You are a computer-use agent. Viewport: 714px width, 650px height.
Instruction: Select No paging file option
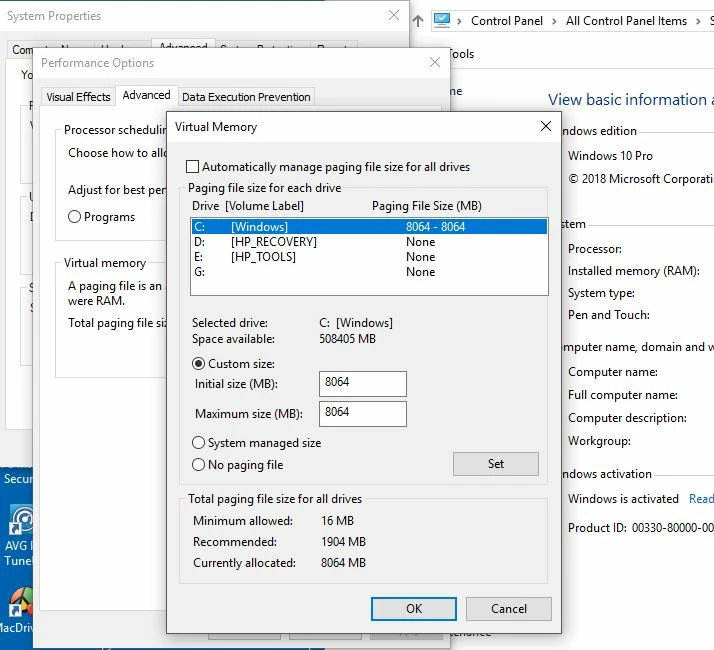pyautogui.click(x=198, y=465)
